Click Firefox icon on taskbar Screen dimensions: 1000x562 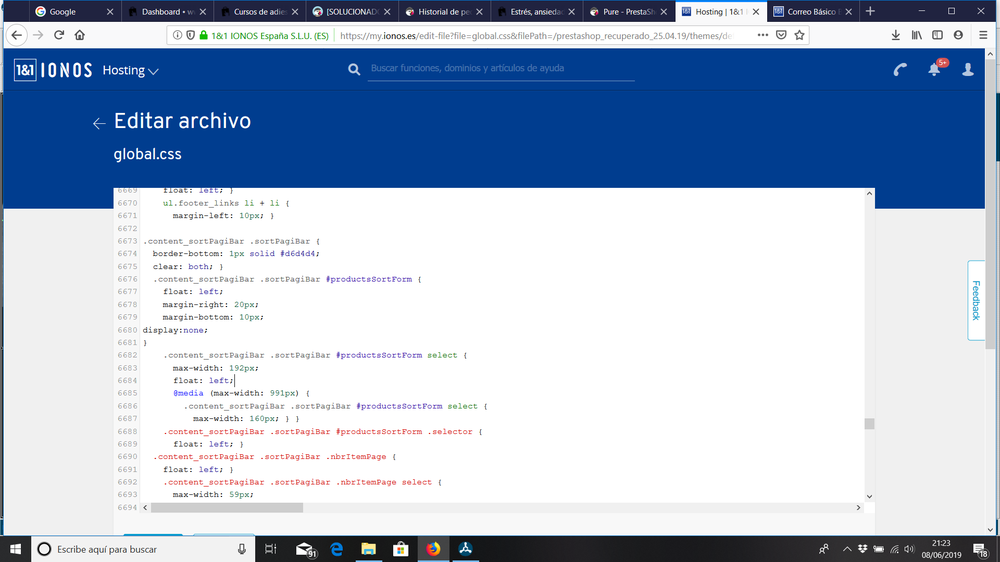coord(433,549)
